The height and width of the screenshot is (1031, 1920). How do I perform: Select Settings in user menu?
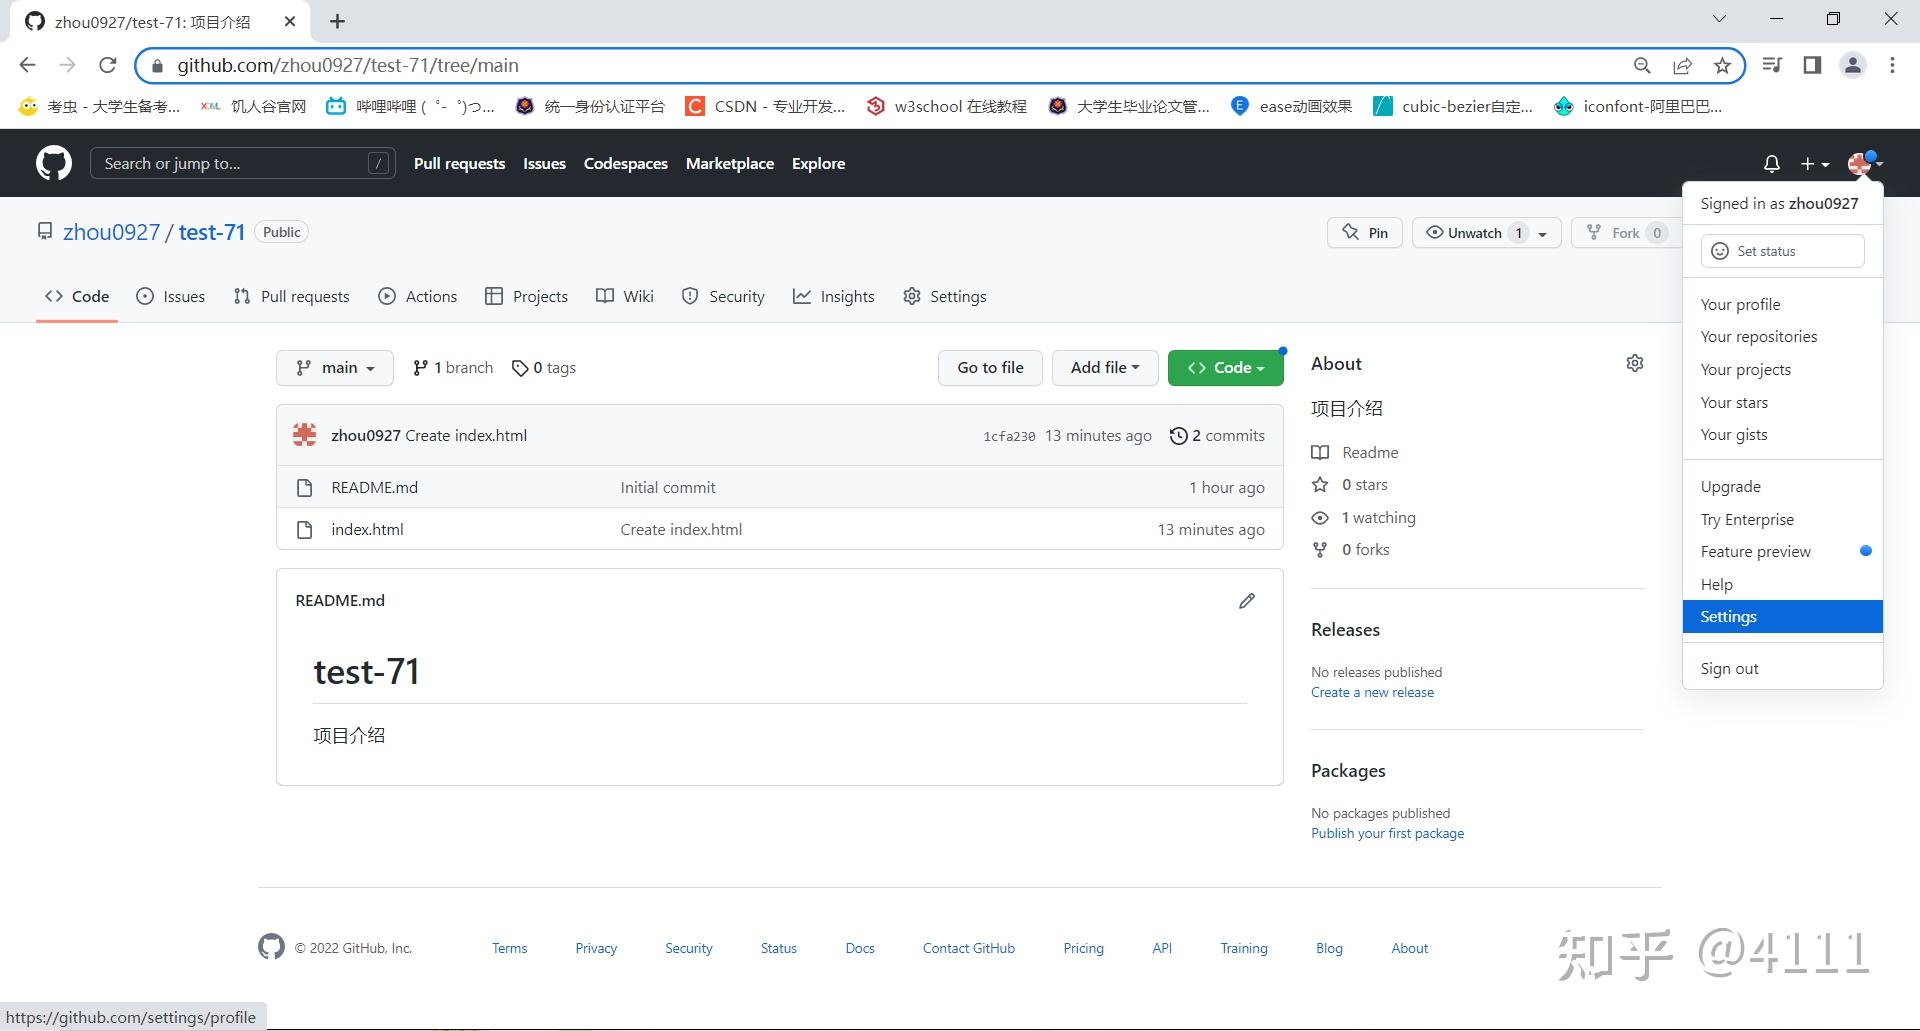[1782, 617]
